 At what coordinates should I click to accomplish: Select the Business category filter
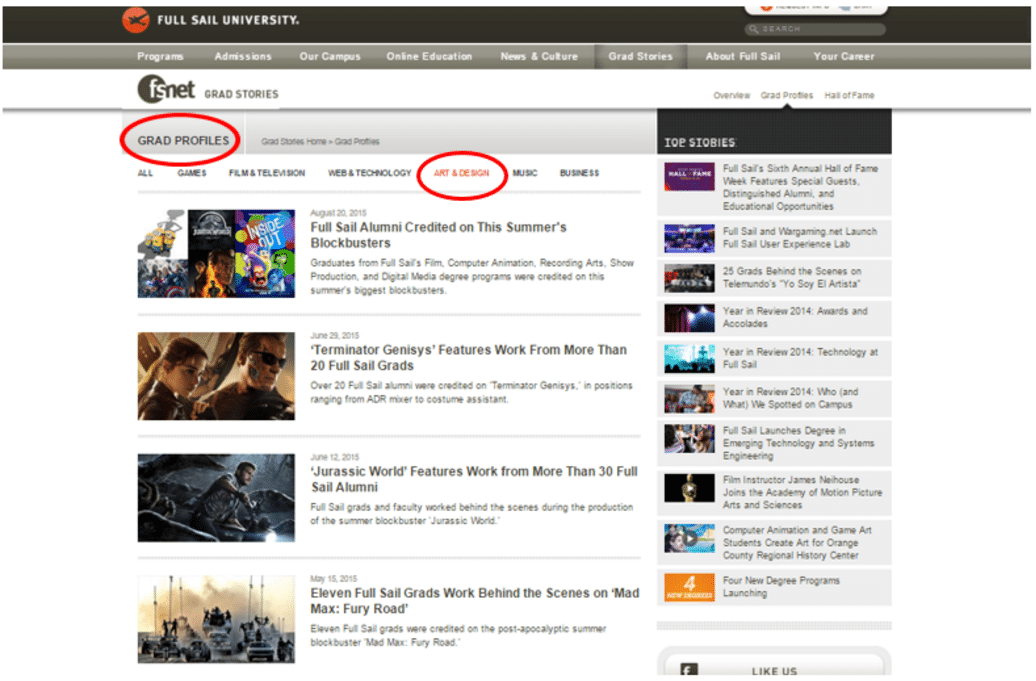tap(579, 173)
